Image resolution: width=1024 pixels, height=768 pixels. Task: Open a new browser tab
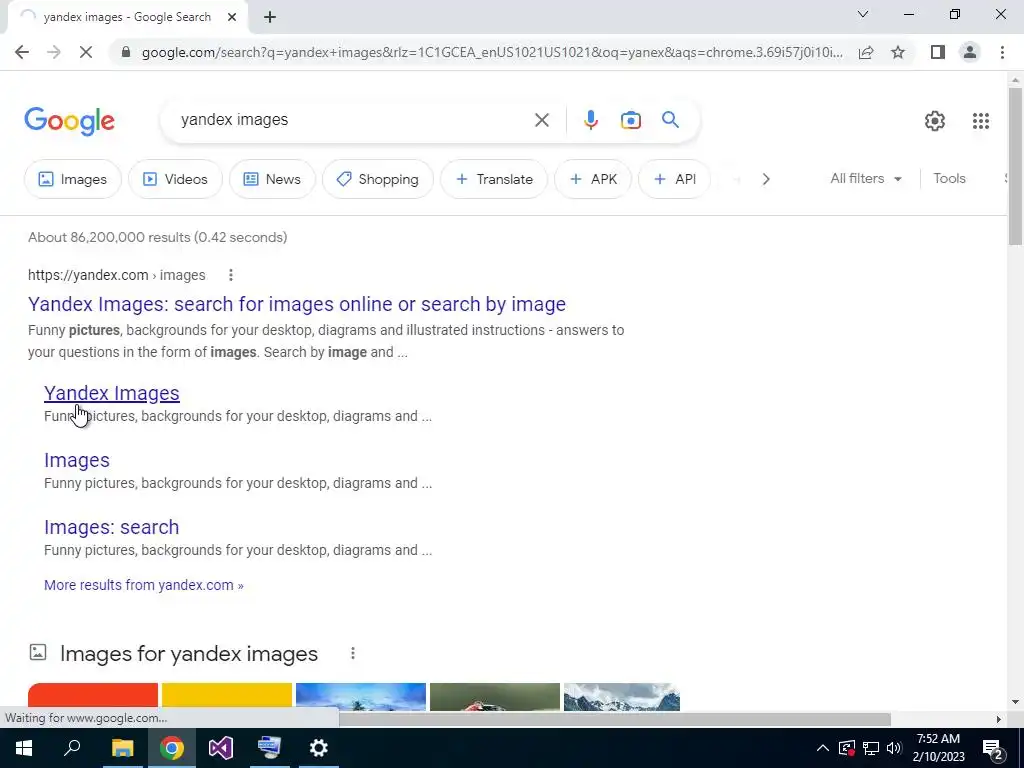[x=270, y=17]
